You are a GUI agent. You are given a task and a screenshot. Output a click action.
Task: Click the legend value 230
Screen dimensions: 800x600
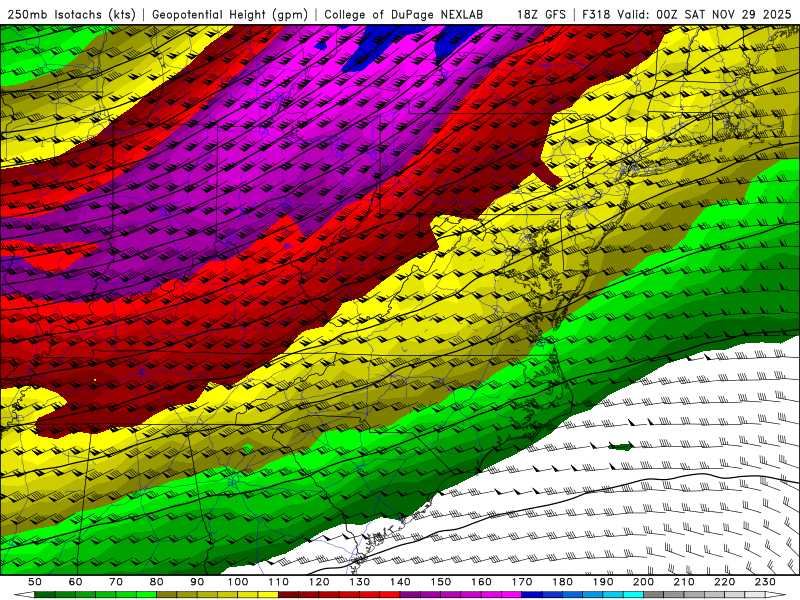click(765, 582)
